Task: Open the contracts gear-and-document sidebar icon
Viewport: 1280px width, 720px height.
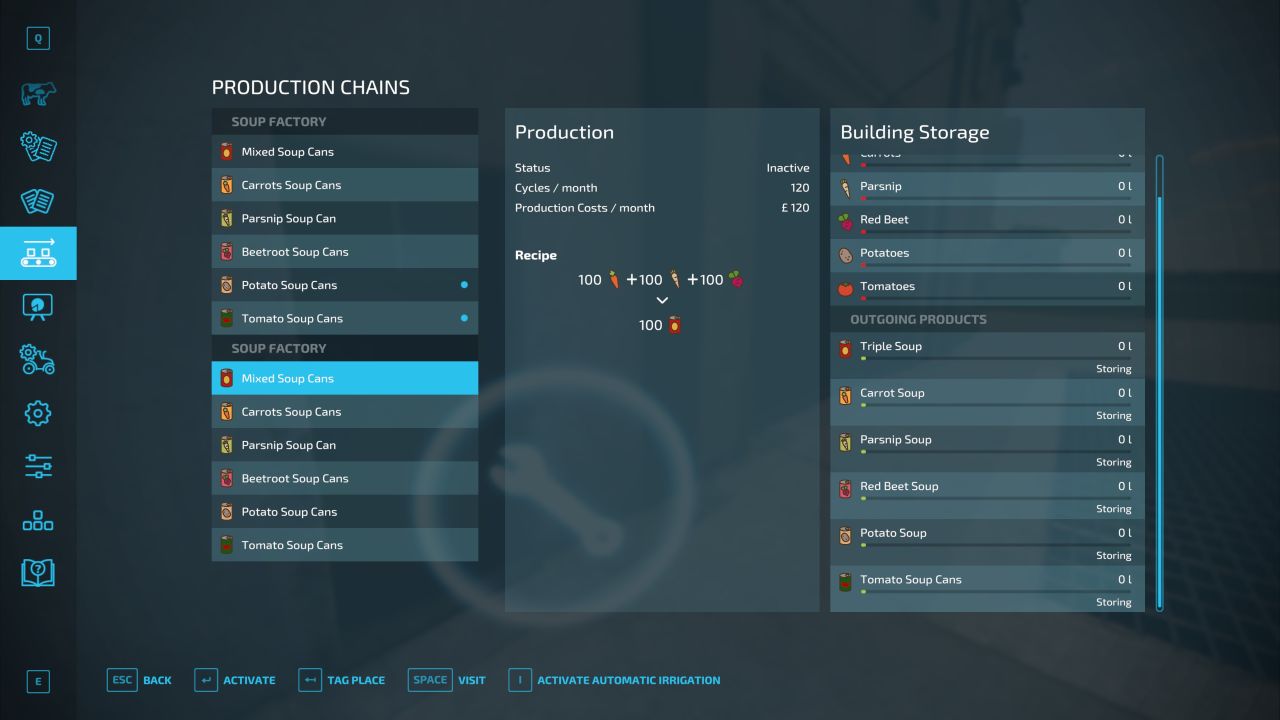Action: coord(38,146)
